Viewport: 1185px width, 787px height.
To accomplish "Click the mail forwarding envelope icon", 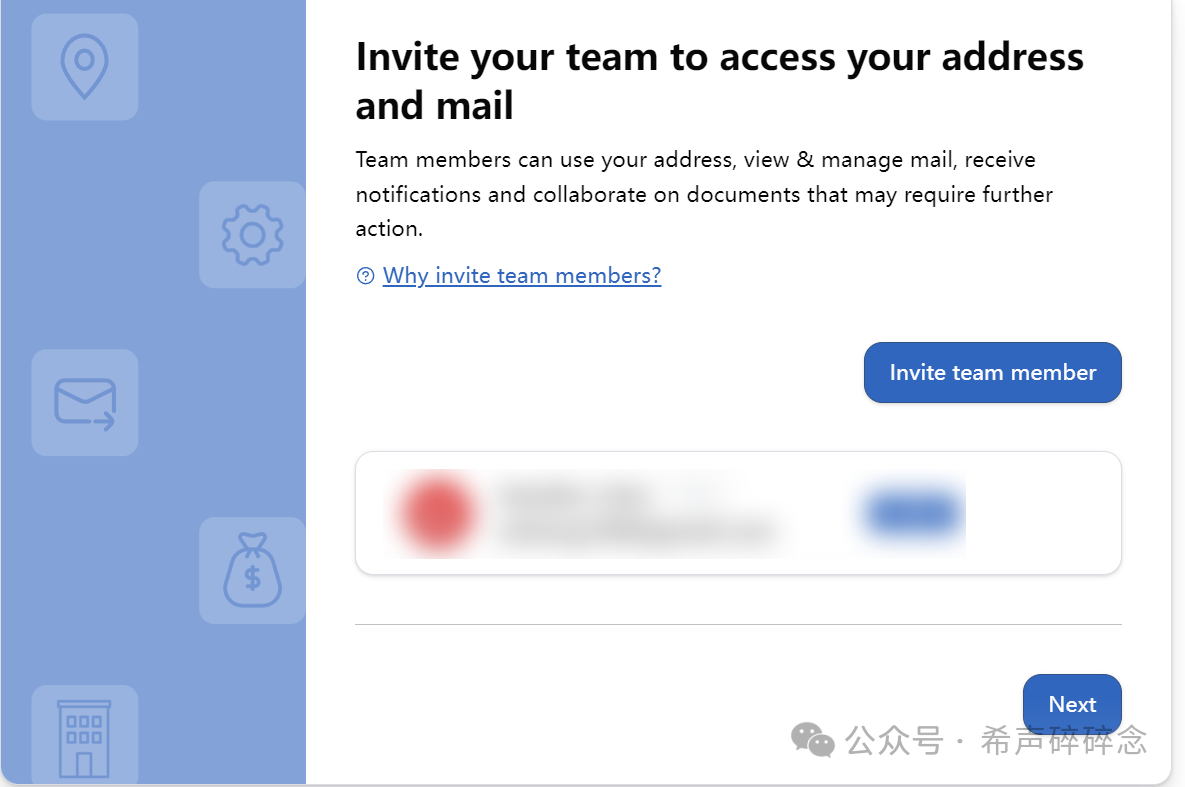I will (85, 402).
